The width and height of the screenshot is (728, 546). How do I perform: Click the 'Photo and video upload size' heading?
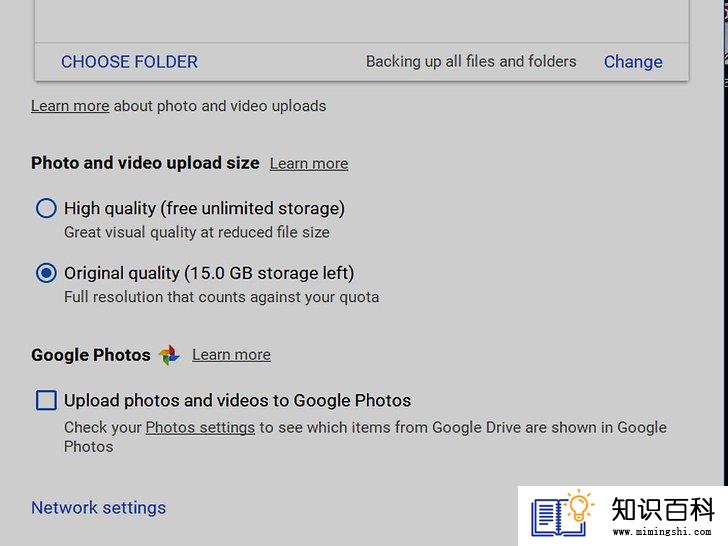pyautogui.click(x=145, y=163)
